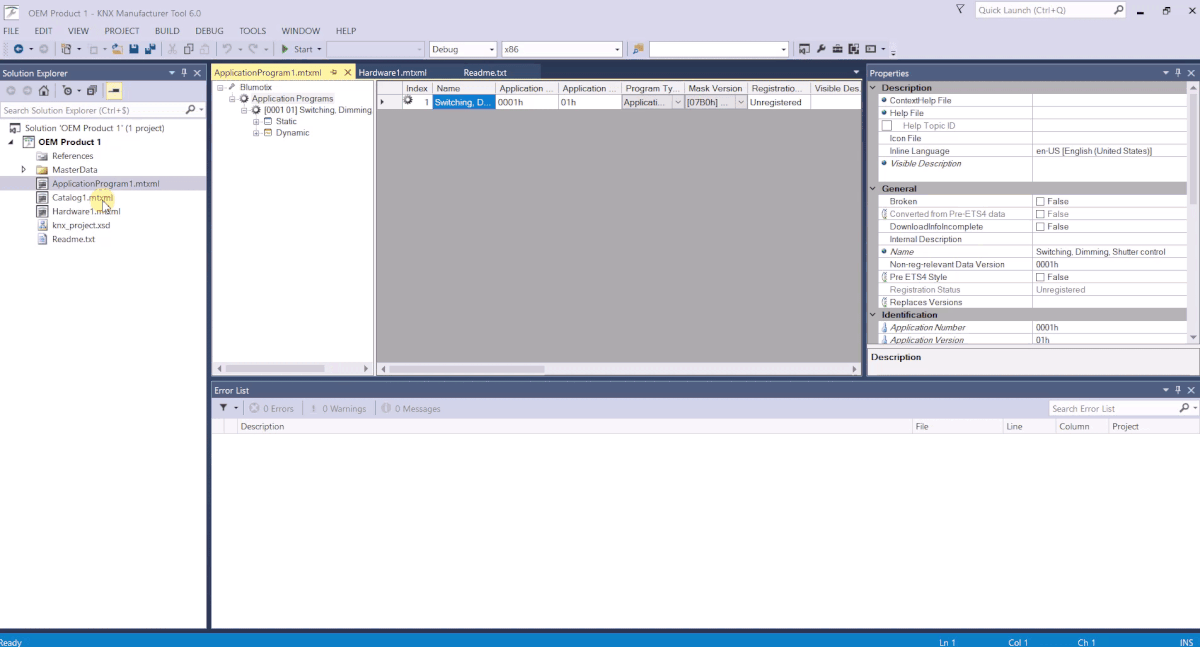
Task: Click the gear icon in grid row 1
Action: pyautogui.click(x=408, y=101)
